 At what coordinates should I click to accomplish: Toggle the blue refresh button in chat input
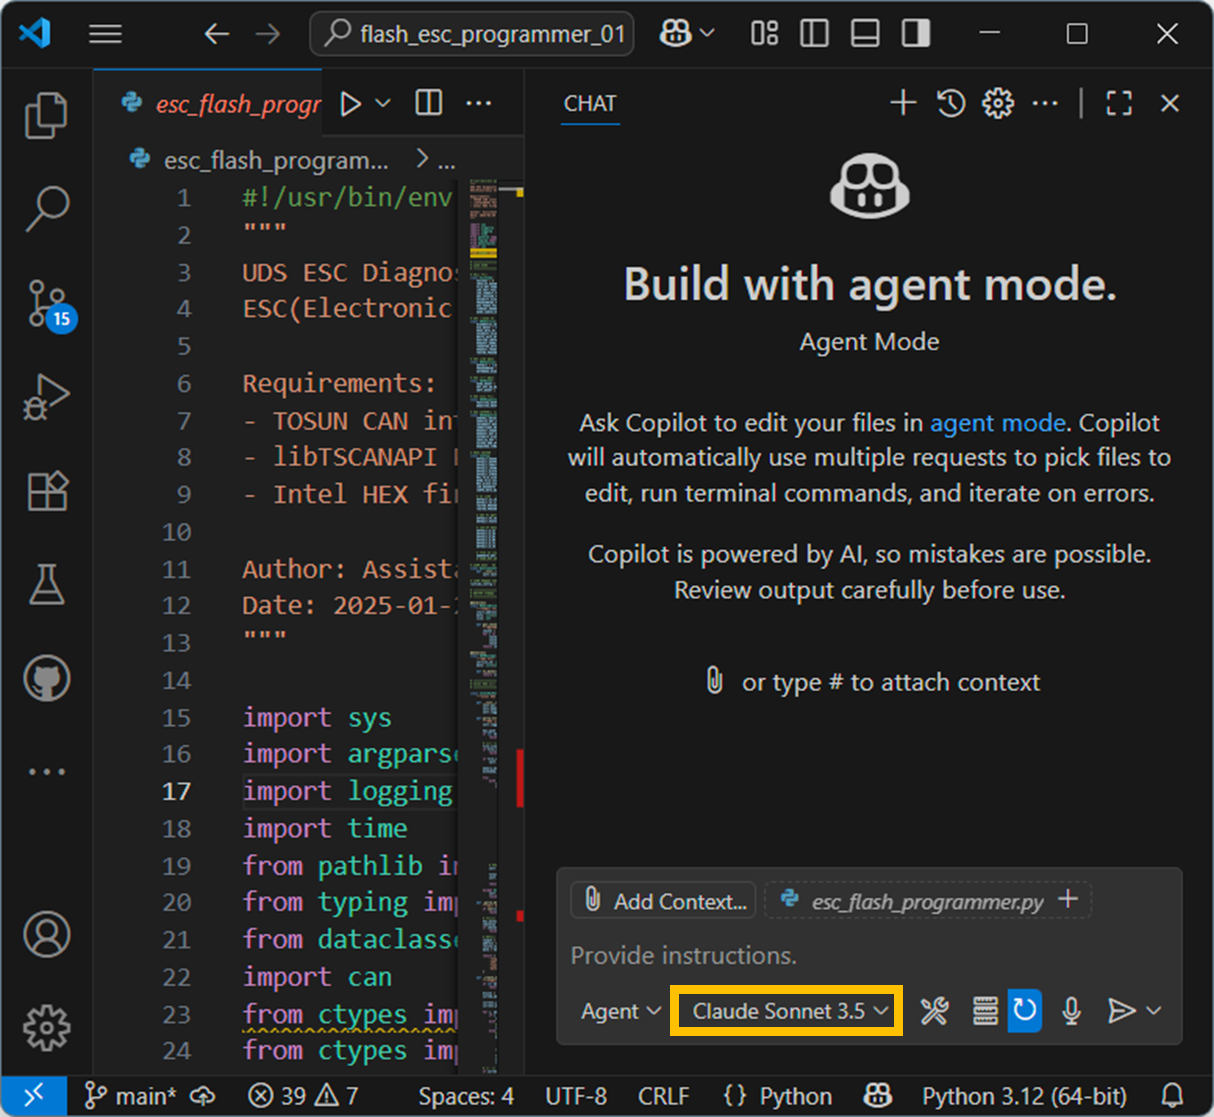pyautogui.click(x=1025, y=1011)
